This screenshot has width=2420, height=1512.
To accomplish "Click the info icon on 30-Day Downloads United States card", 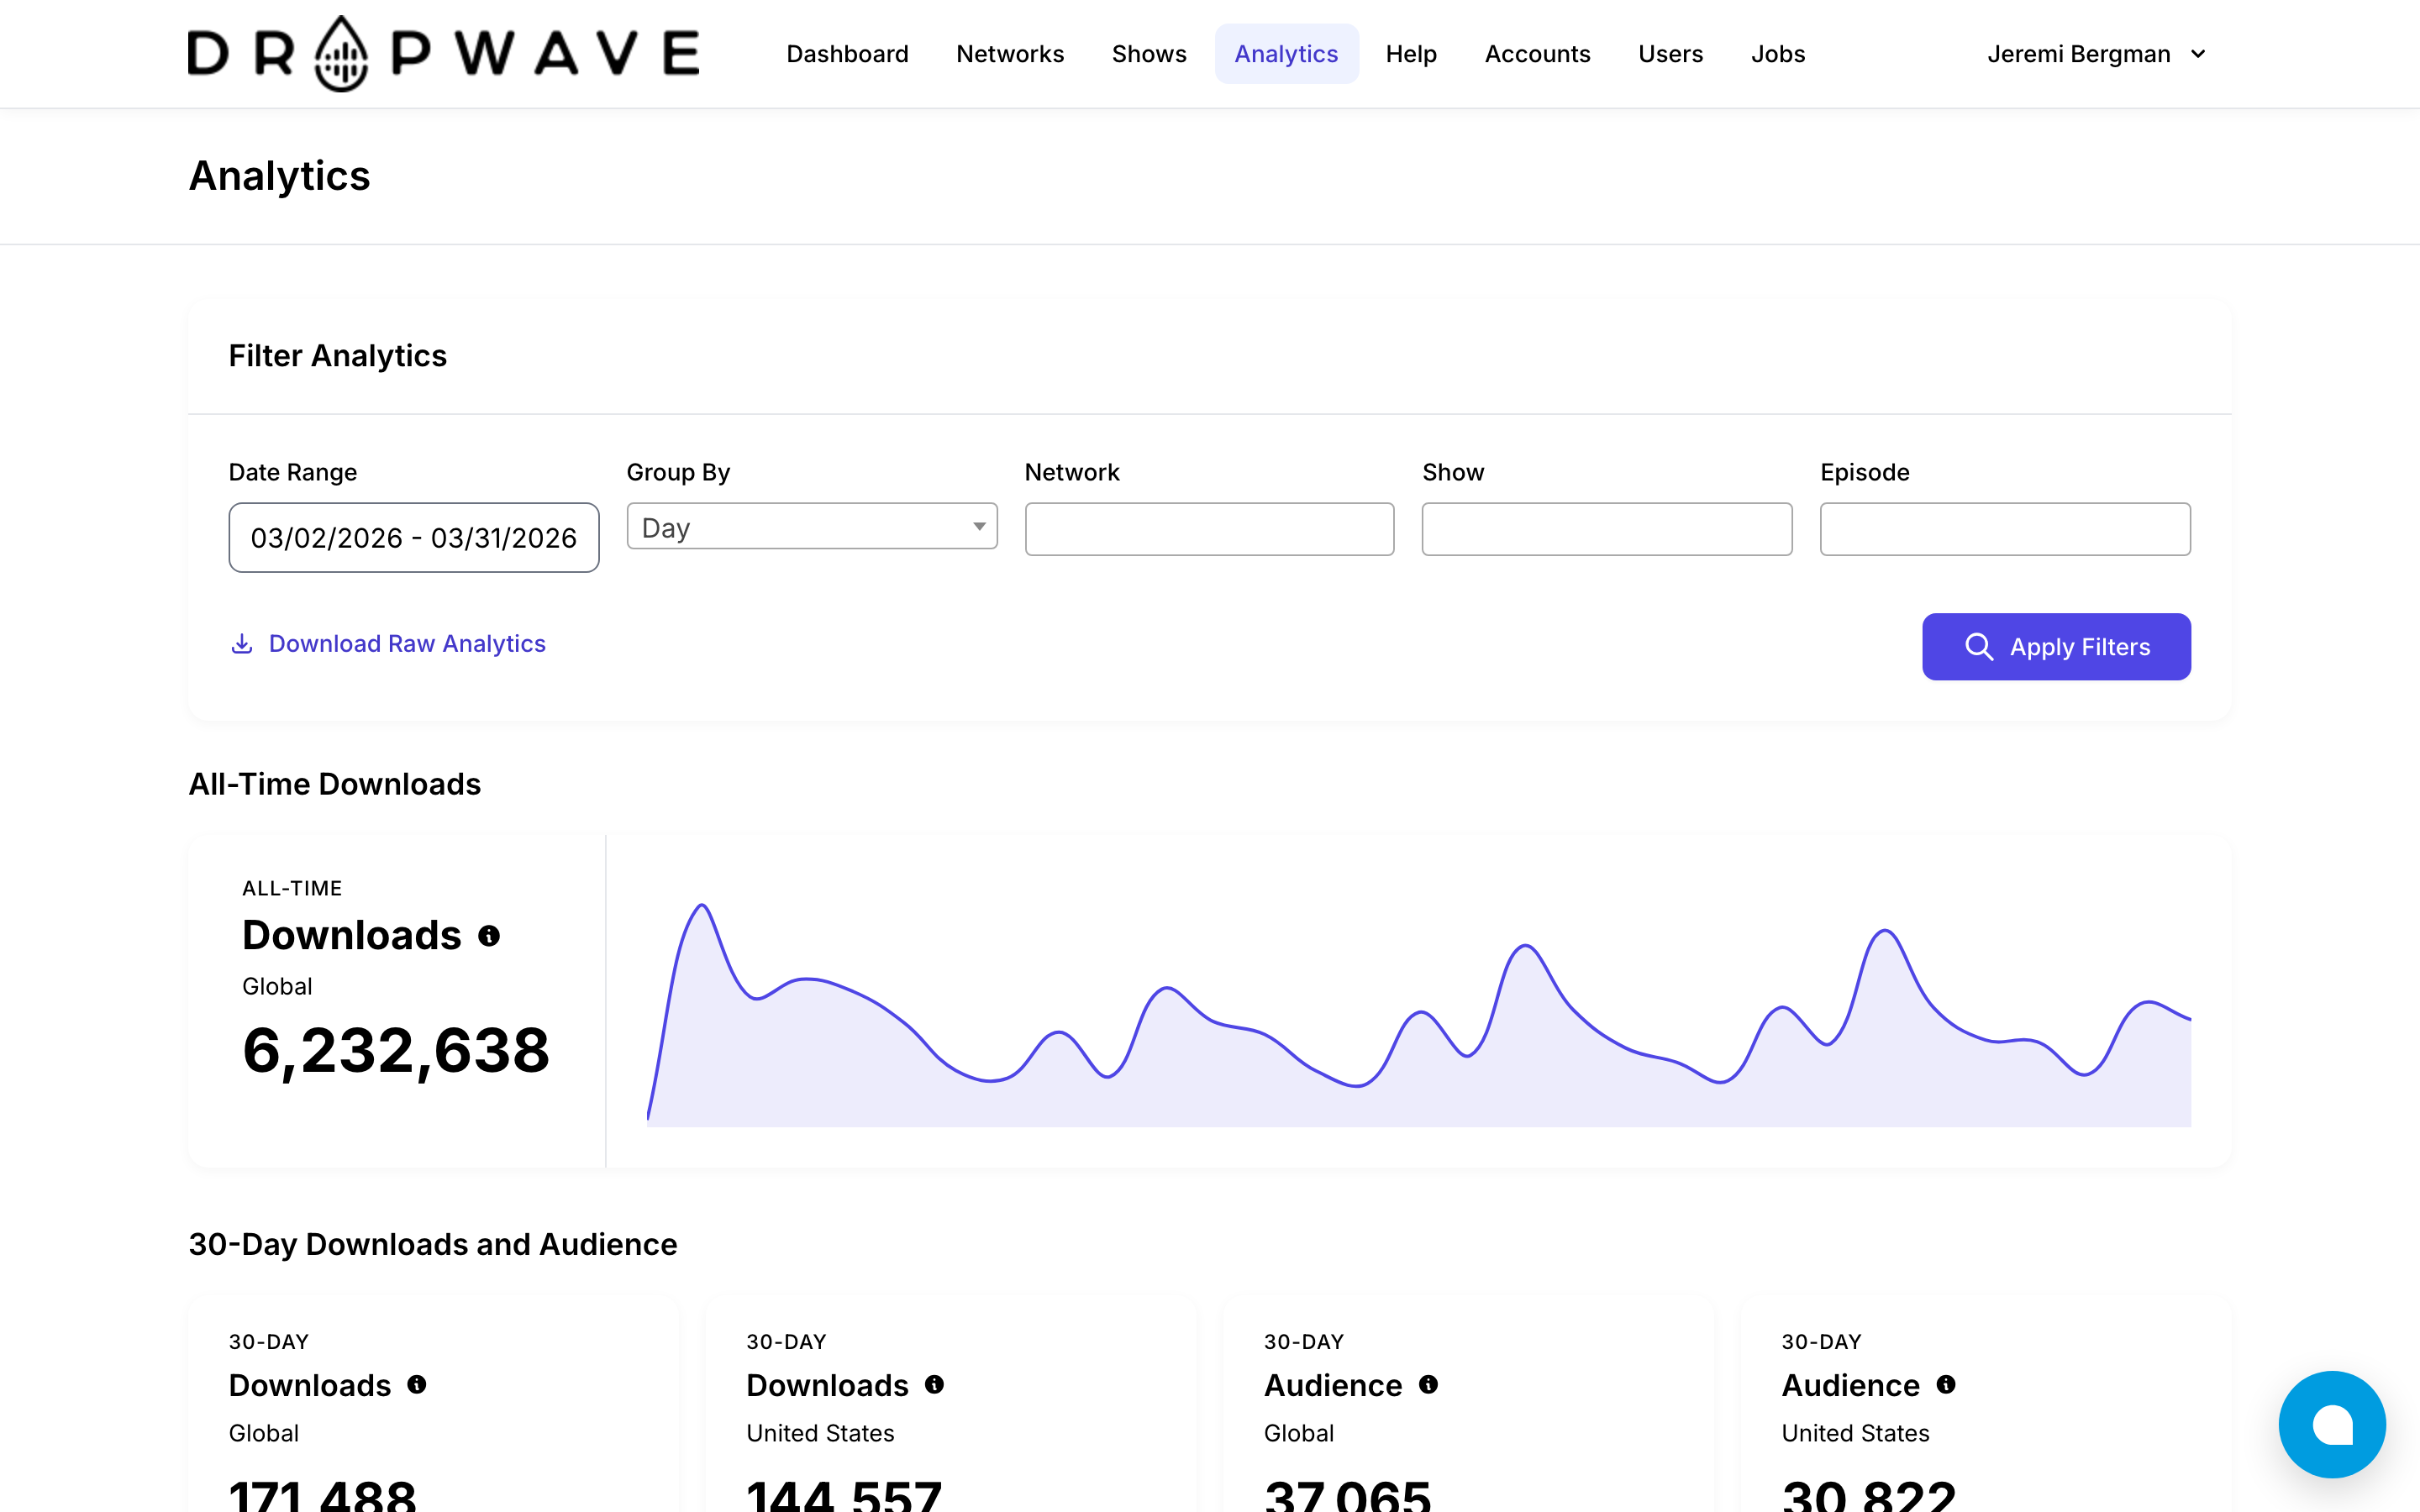I will click(x=935, y=1385).
